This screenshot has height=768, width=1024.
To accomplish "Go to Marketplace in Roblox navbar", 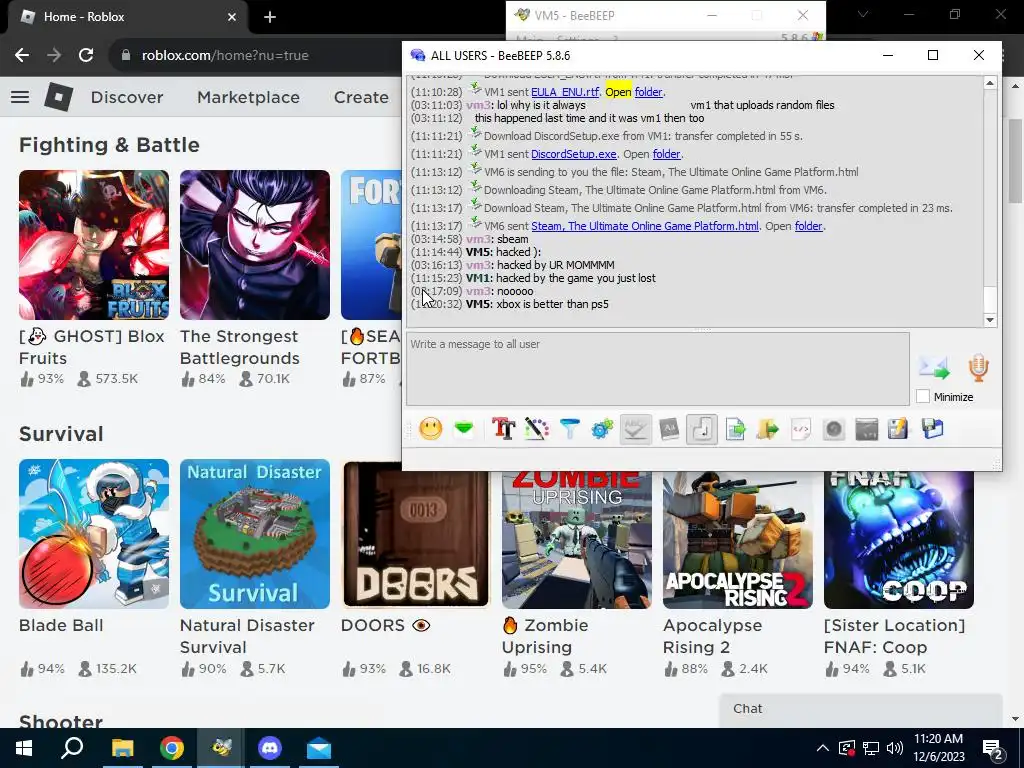I will click(x=248, y=97).
